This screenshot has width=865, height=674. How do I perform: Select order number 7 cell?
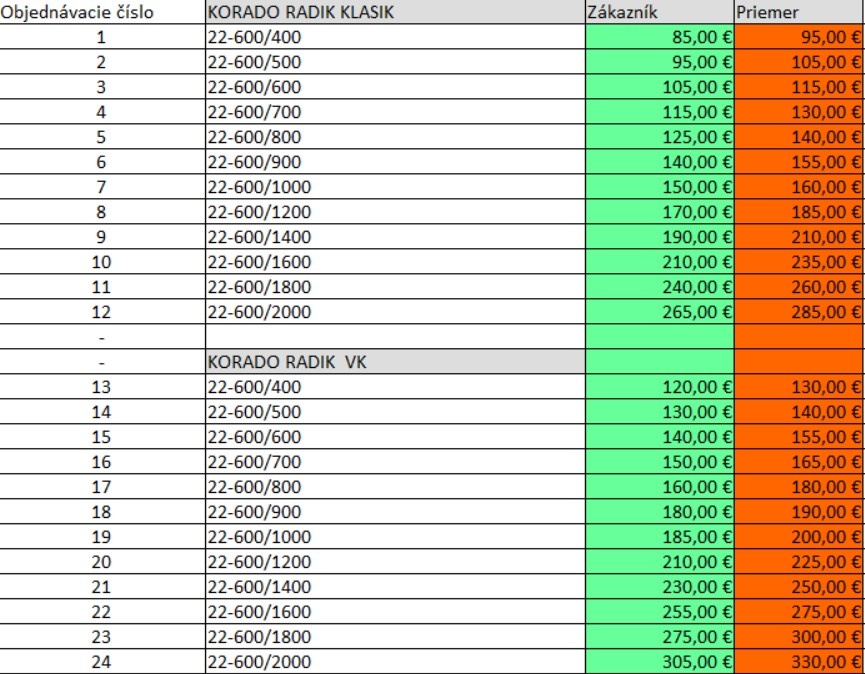click(x=102, y=187)
